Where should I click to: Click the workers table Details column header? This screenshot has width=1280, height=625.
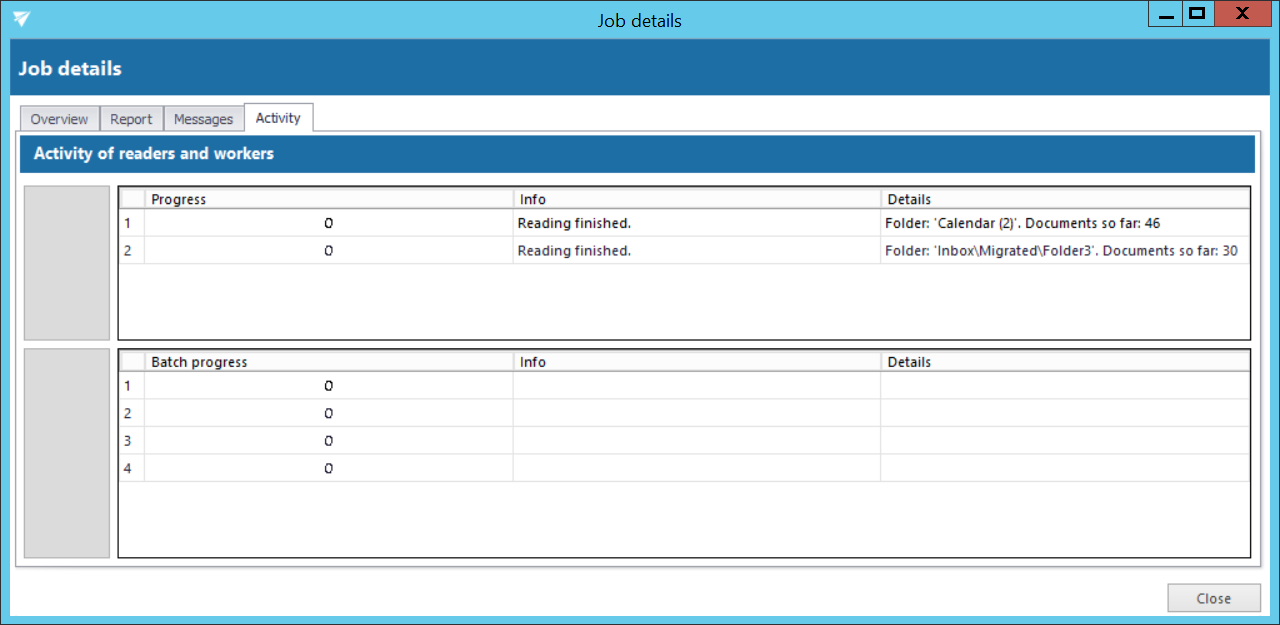pos(1064,362)
